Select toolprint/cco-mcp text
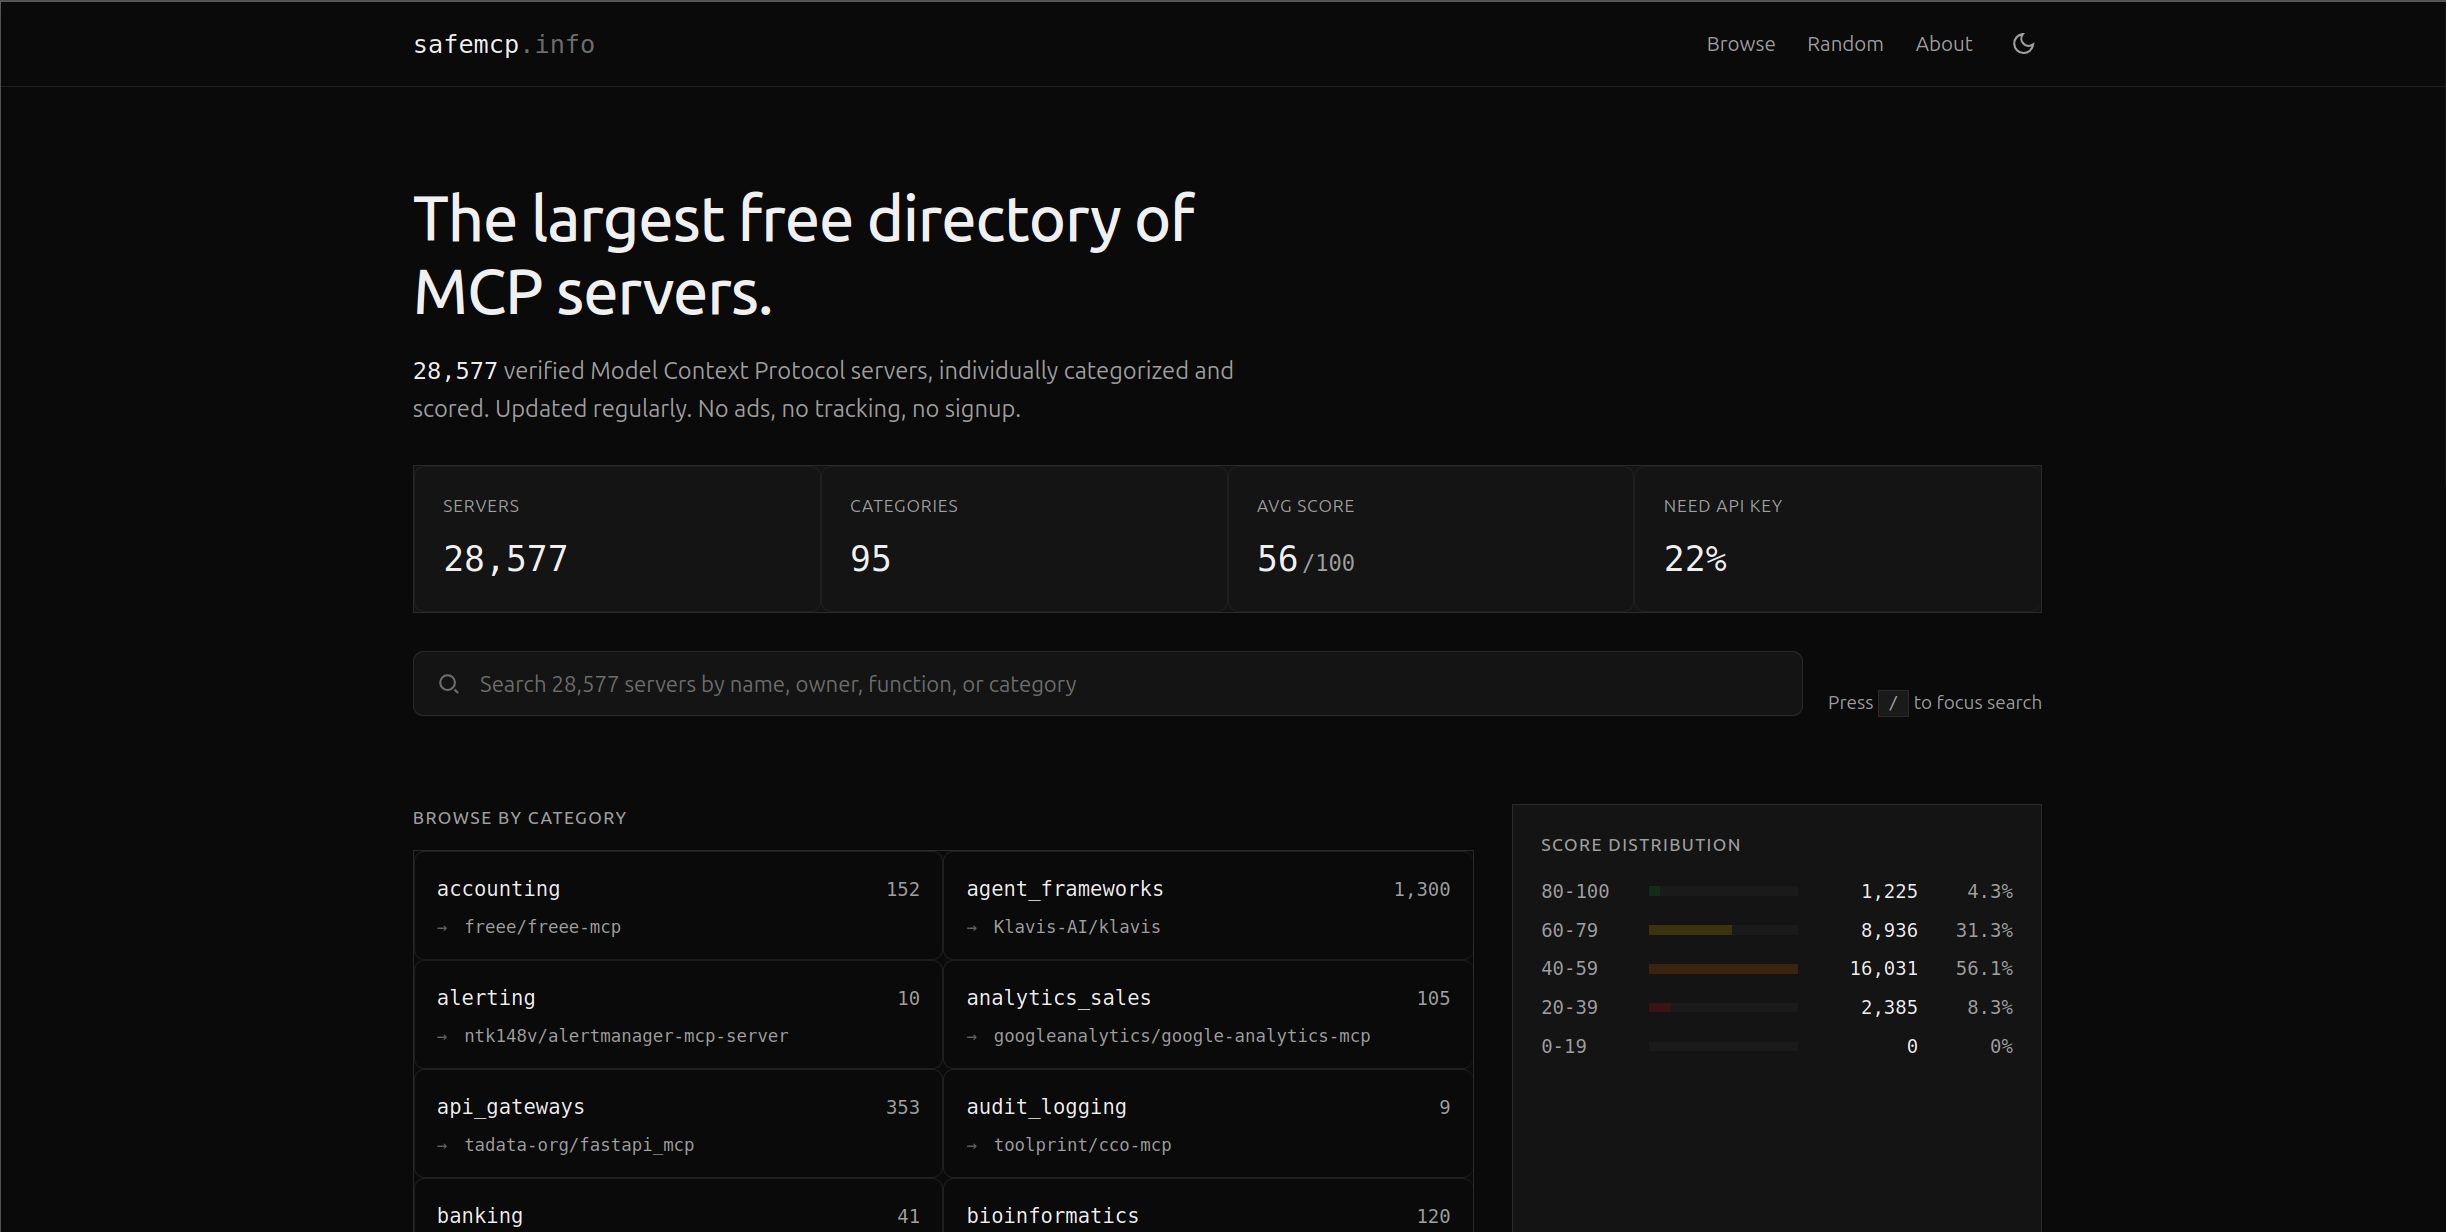The height and width of the screenshot is (1232, 2446). pyautogui.click(x=1082, y=1145)
